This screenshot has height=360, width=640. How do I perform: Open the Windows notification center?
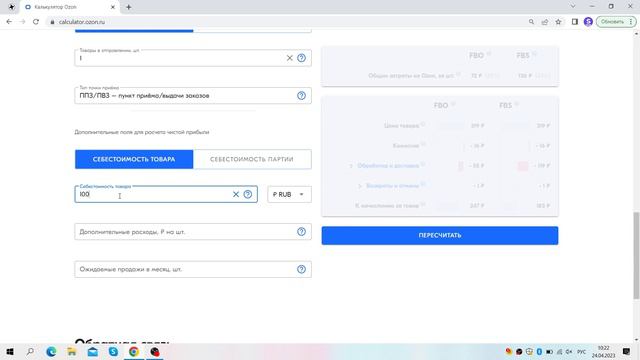tap(626, 351)
